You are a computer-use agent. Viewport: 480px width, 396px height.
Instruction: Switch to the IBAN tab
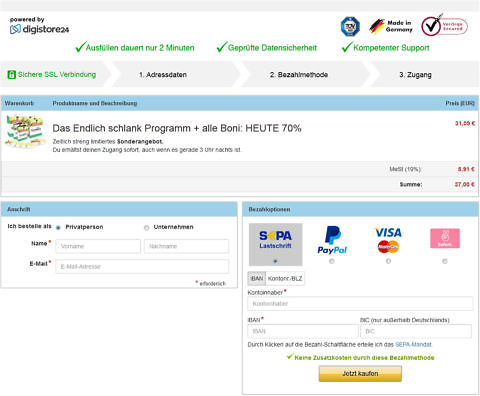pyautogui.click(x=257, y=278)
